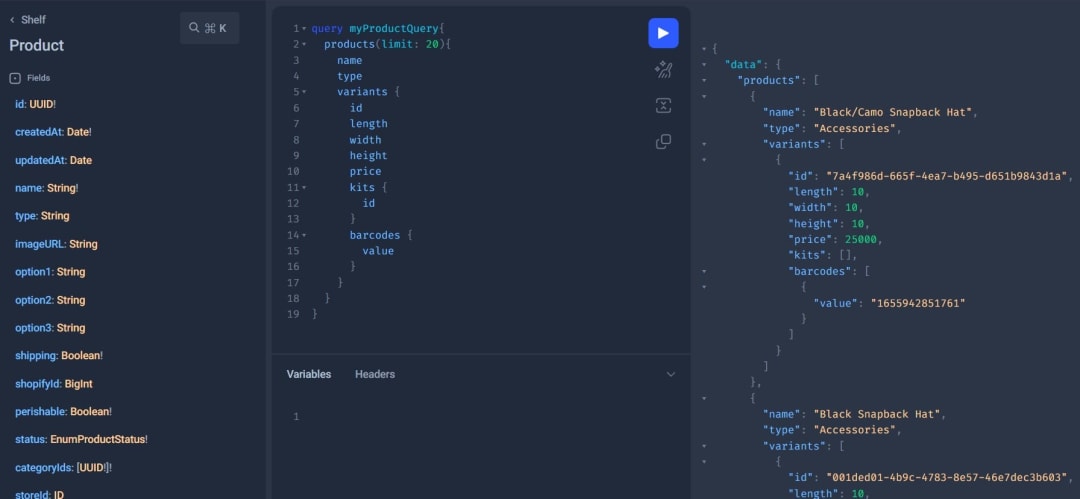Image resolution: width=1080 pixels, height=499 pixels.
Task: Select the storeId field in docs
Action: pyautogui.click(x=32, y=493)
